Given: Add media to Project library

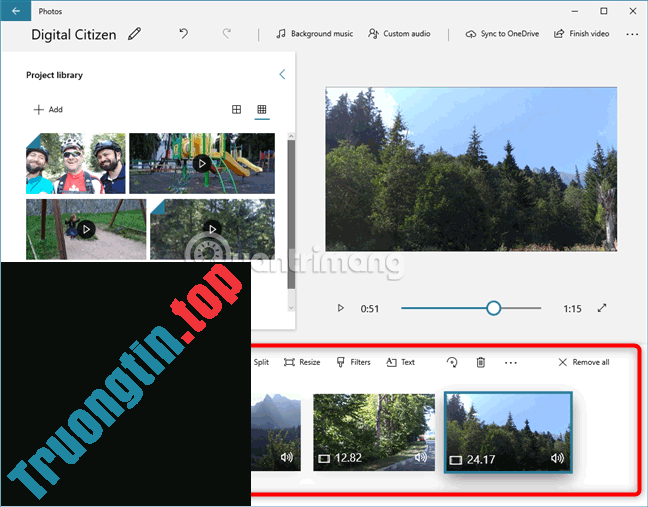Looking at the screenshot, I should pyautogui.click(x=48, y=109).
